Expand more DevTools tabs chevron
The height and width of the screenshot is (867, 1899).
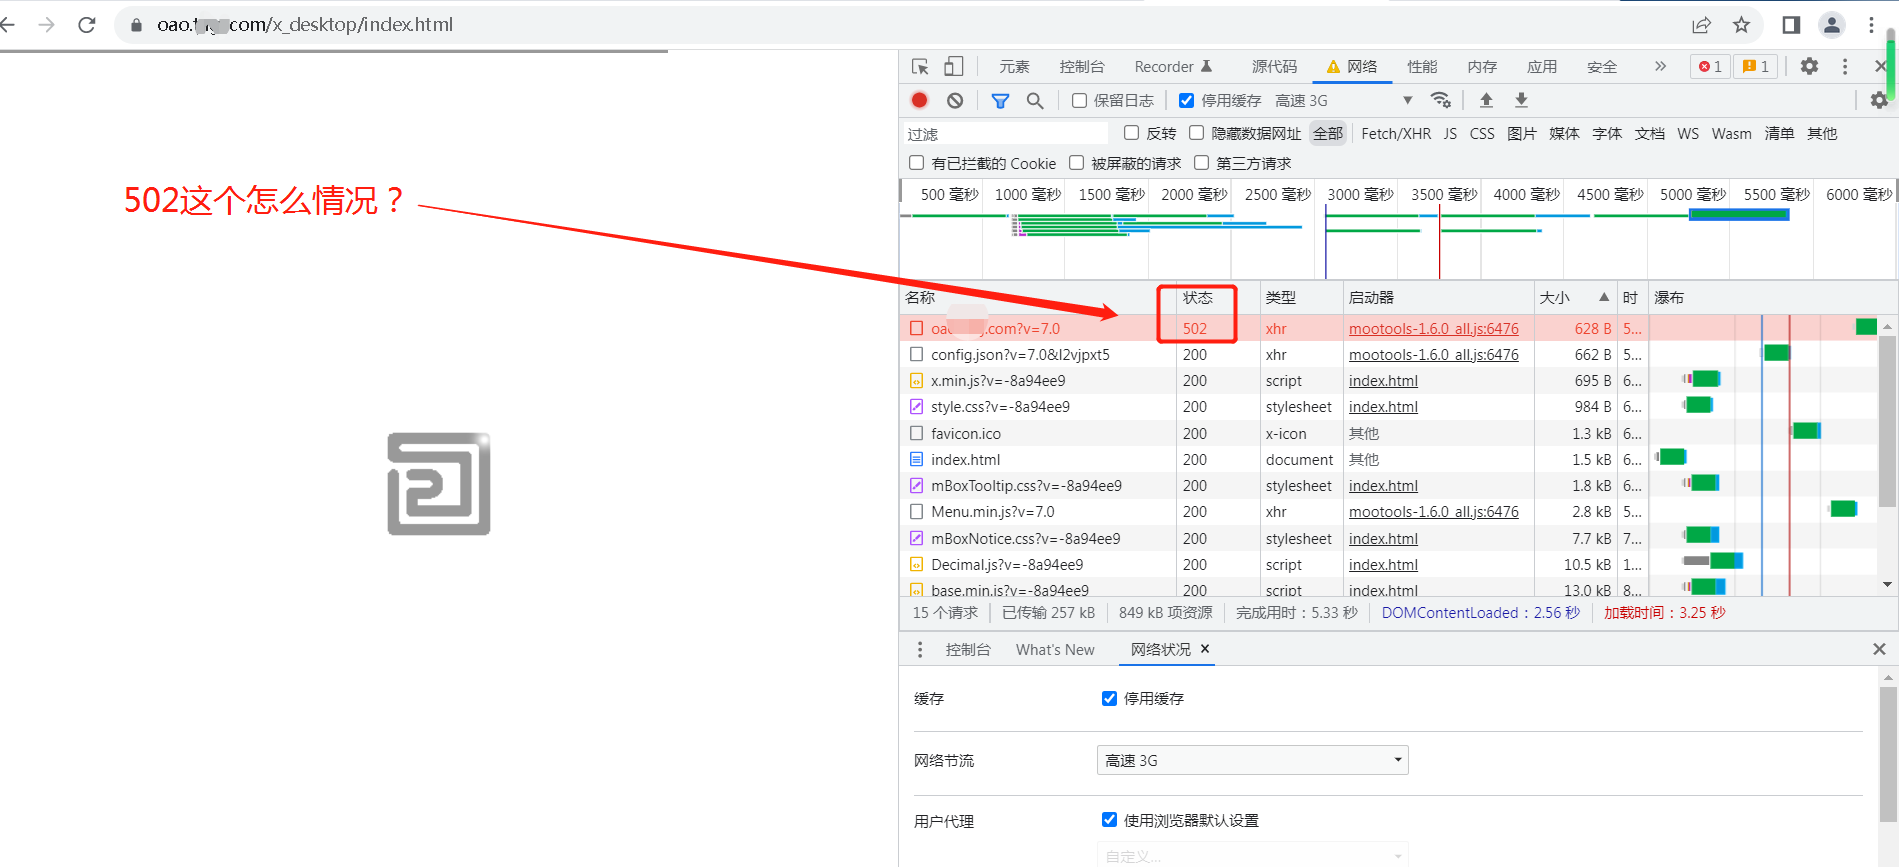point(1660,66)
